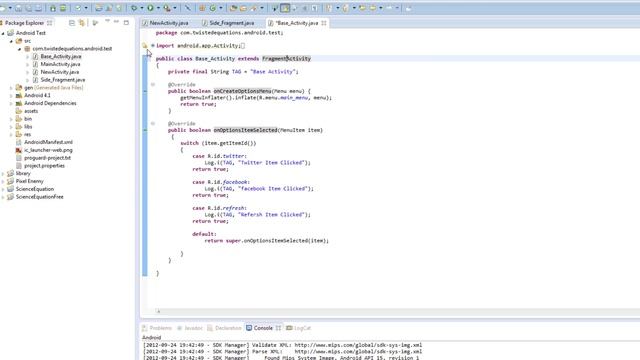The image size is (640, 360).
Task: Open the Declaration tab
Action: point(224,328)
